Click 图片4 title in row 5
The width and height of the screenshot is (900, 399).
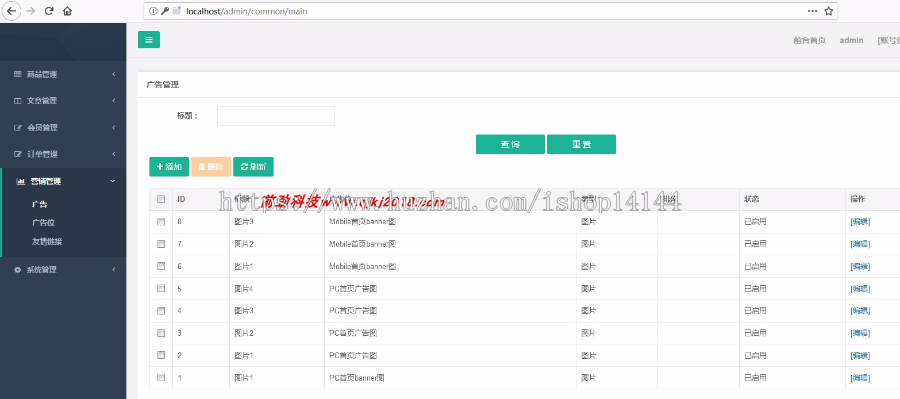pyautogui.click(x=244, y=288)
